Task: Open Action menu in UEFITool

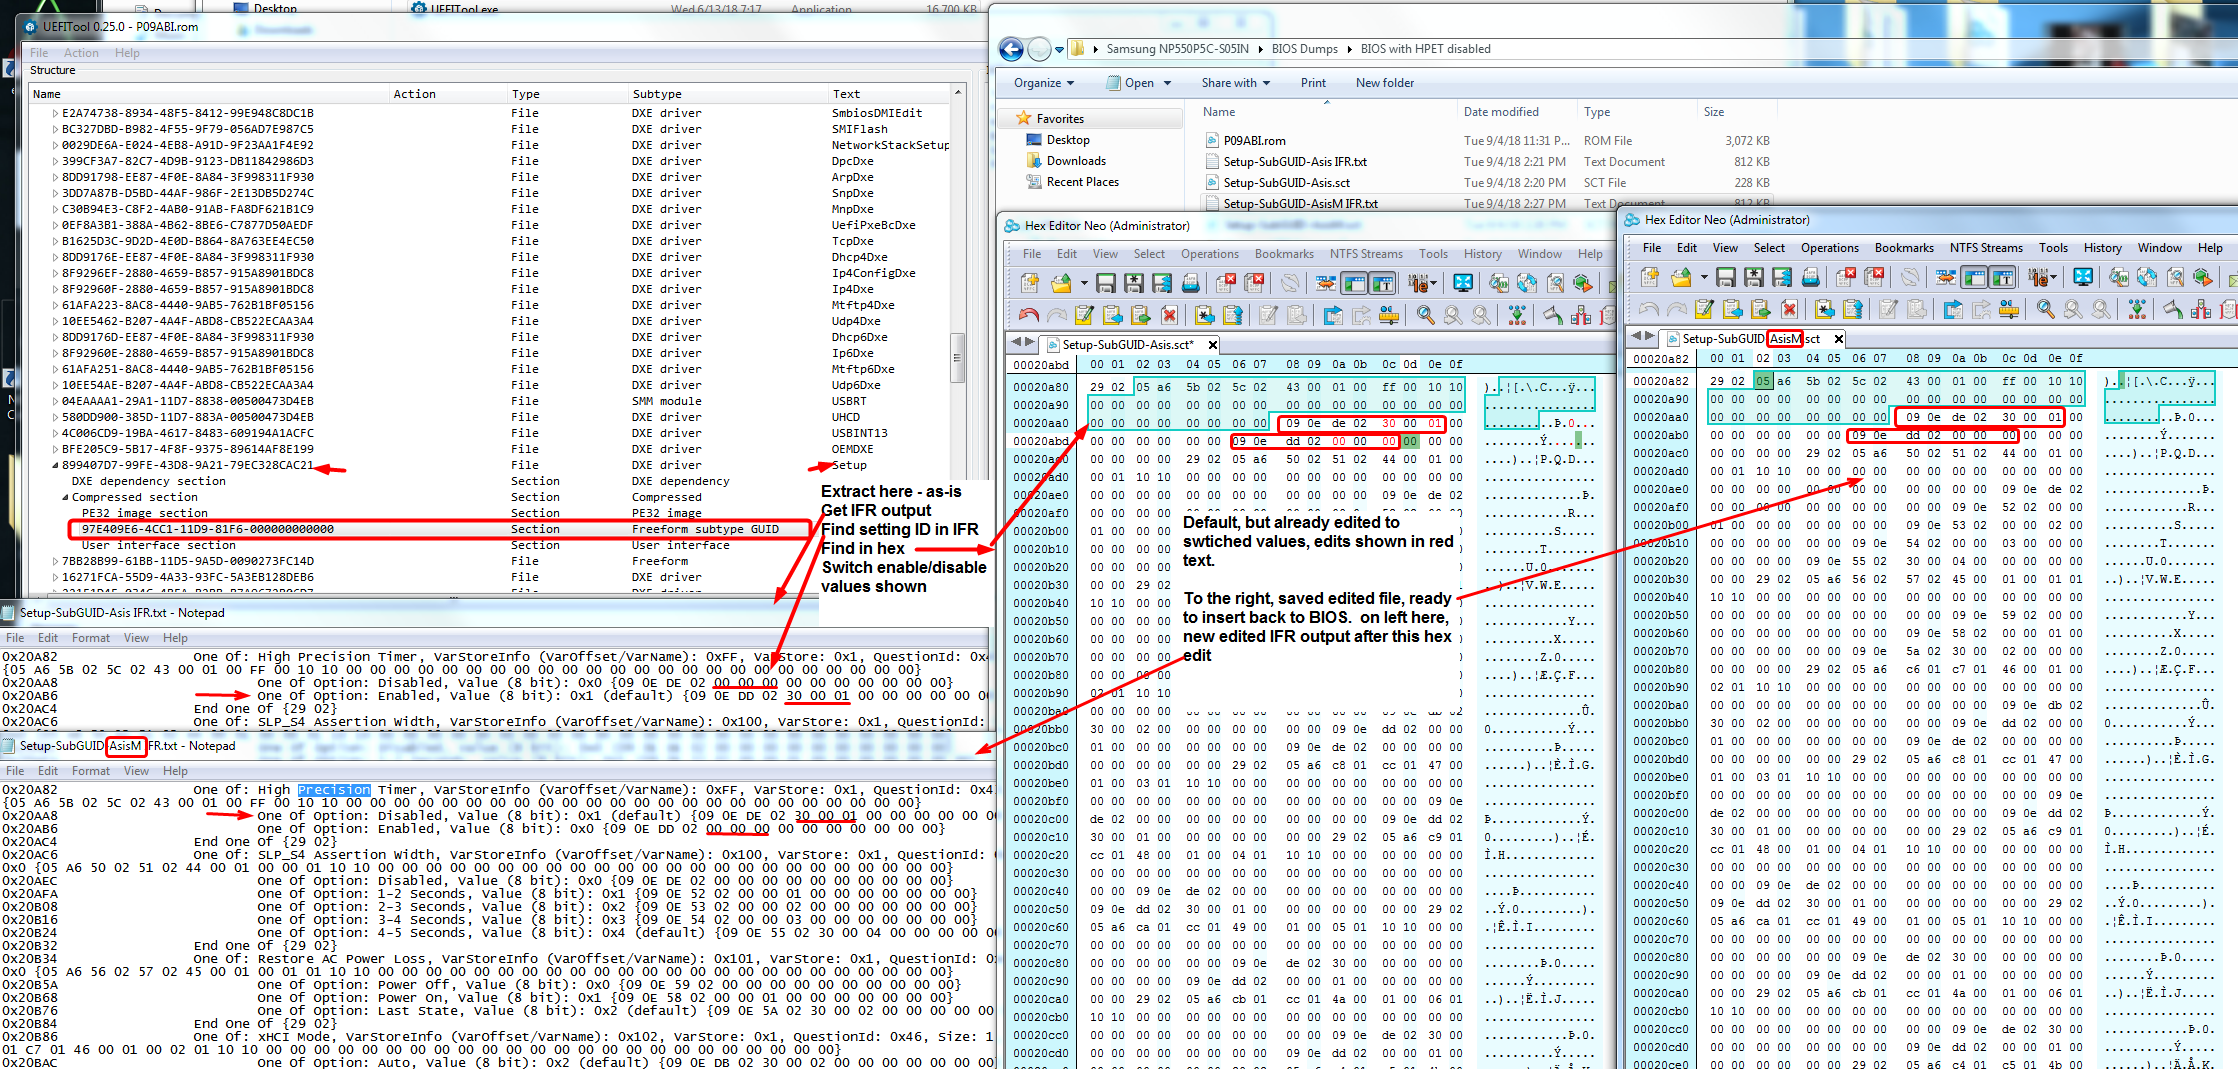Action: pos(81,53)
